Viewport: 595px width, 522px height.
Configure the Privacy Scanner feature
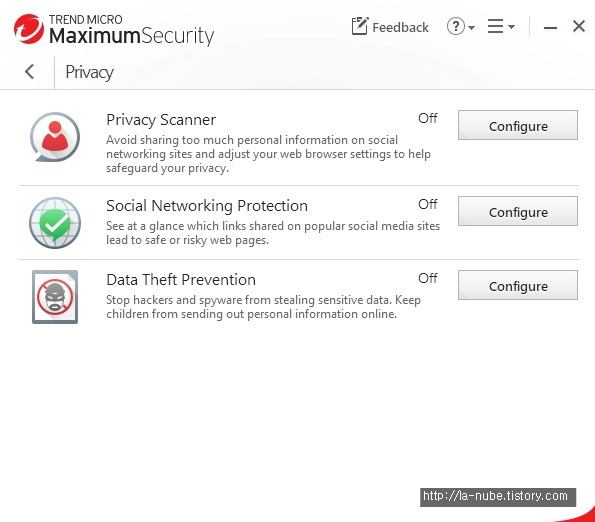tap(518, 125)
